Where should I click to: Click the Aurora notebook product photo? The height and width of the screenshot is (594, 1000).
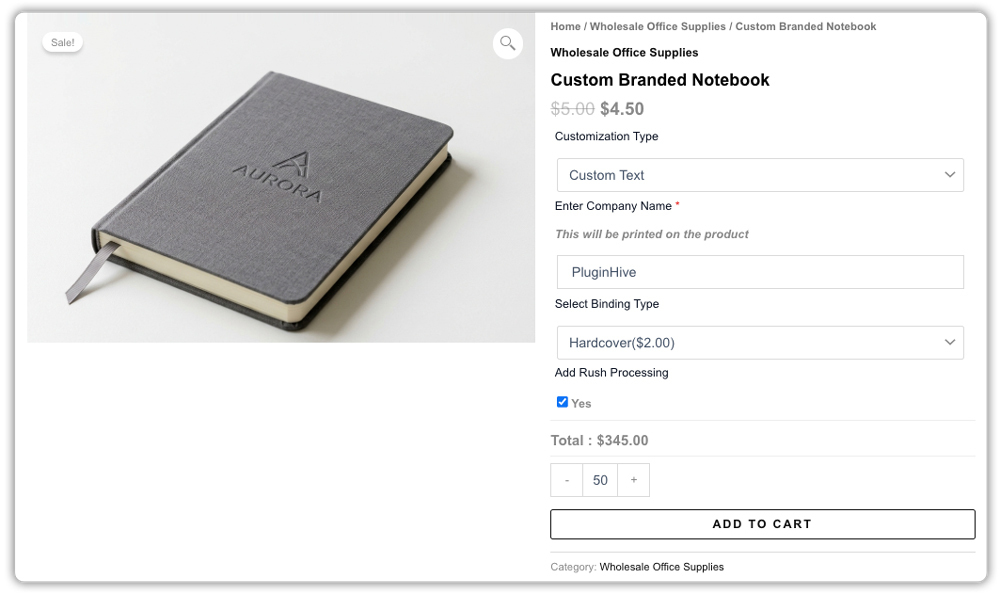280,180
